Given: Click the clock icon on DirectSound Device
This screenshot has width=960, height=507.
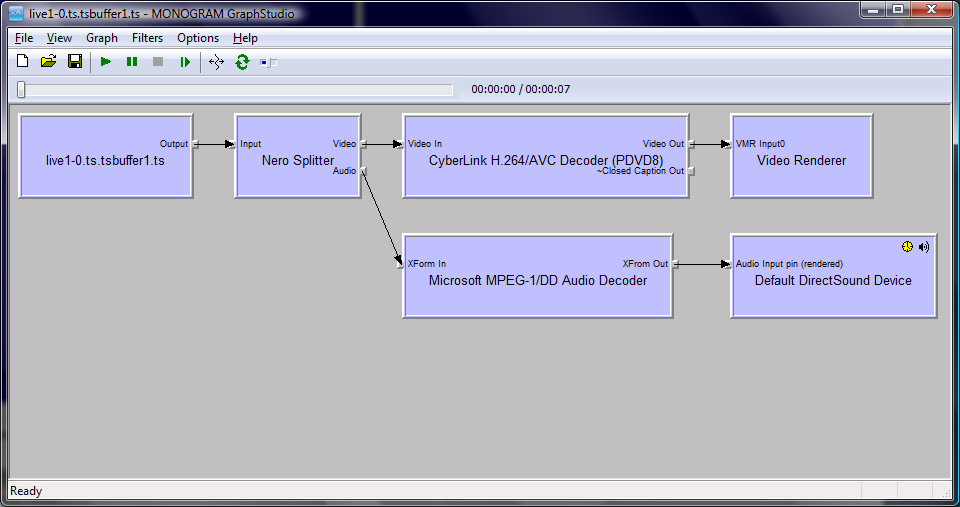Looking at the screenshot, I should [907, 246].
